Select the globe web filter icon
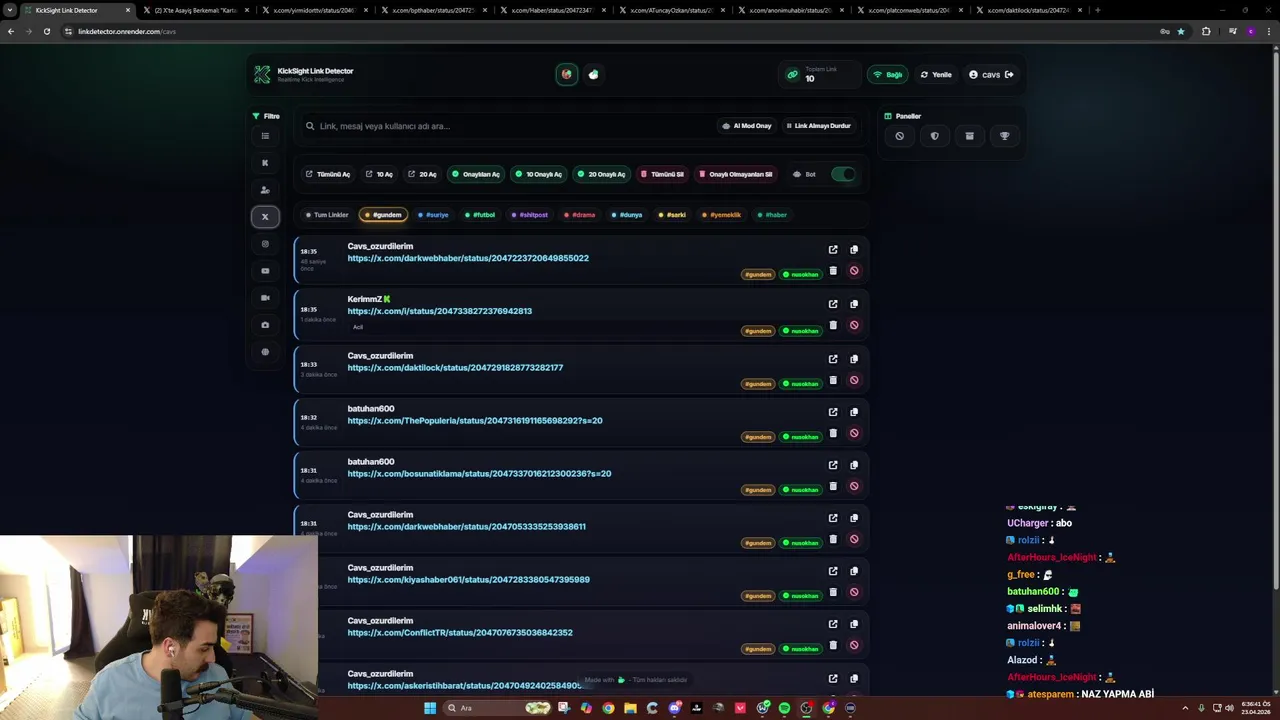Screen dimensions: 1280x720 (x=265, y=352)
